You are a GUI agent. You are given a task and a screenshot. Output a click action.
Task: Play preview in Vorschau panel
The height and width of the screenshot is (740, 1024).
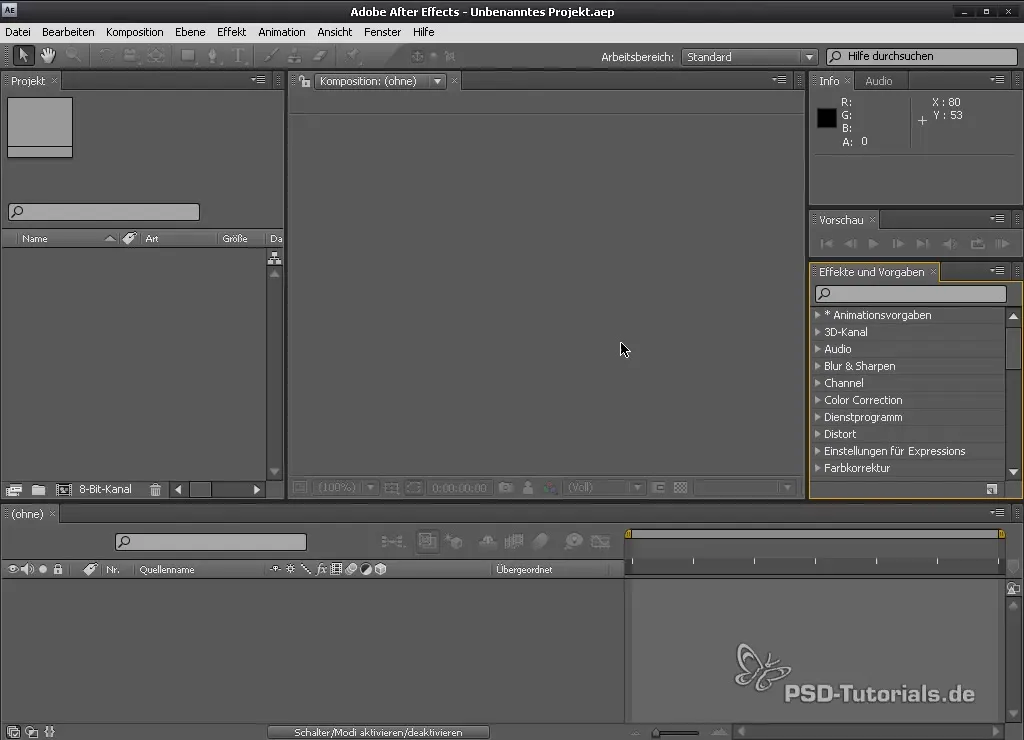[873, 244]
